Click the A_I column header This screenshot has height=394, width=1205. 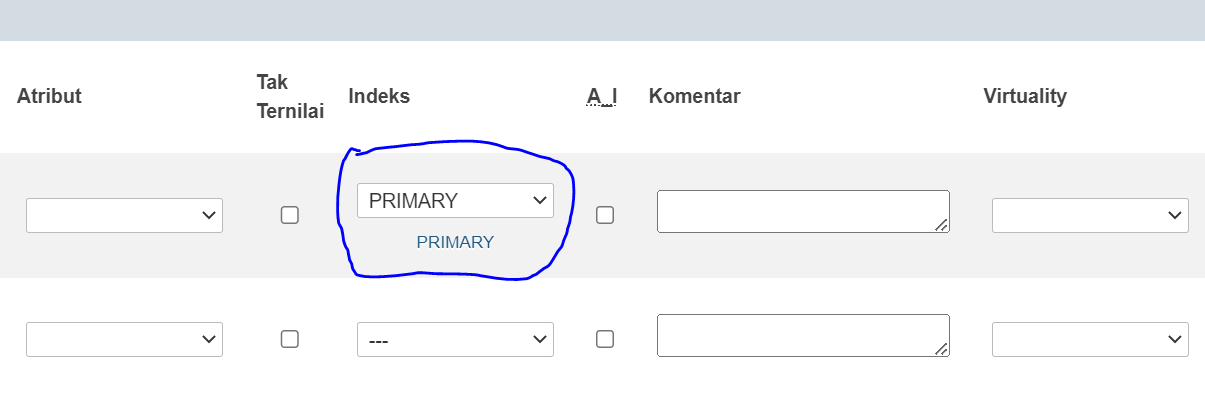[x=602, y=96]
